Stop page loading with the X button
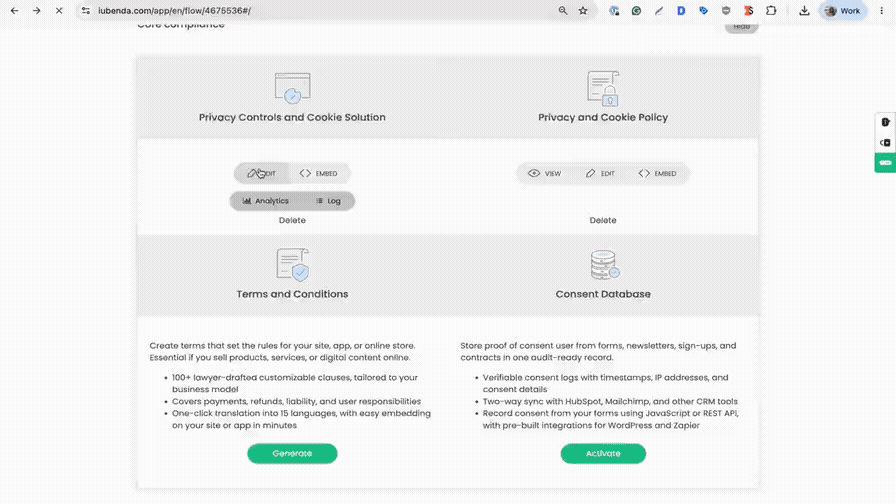Image resolution: width=896 pixels, height=504 pixels. point(59,11)
